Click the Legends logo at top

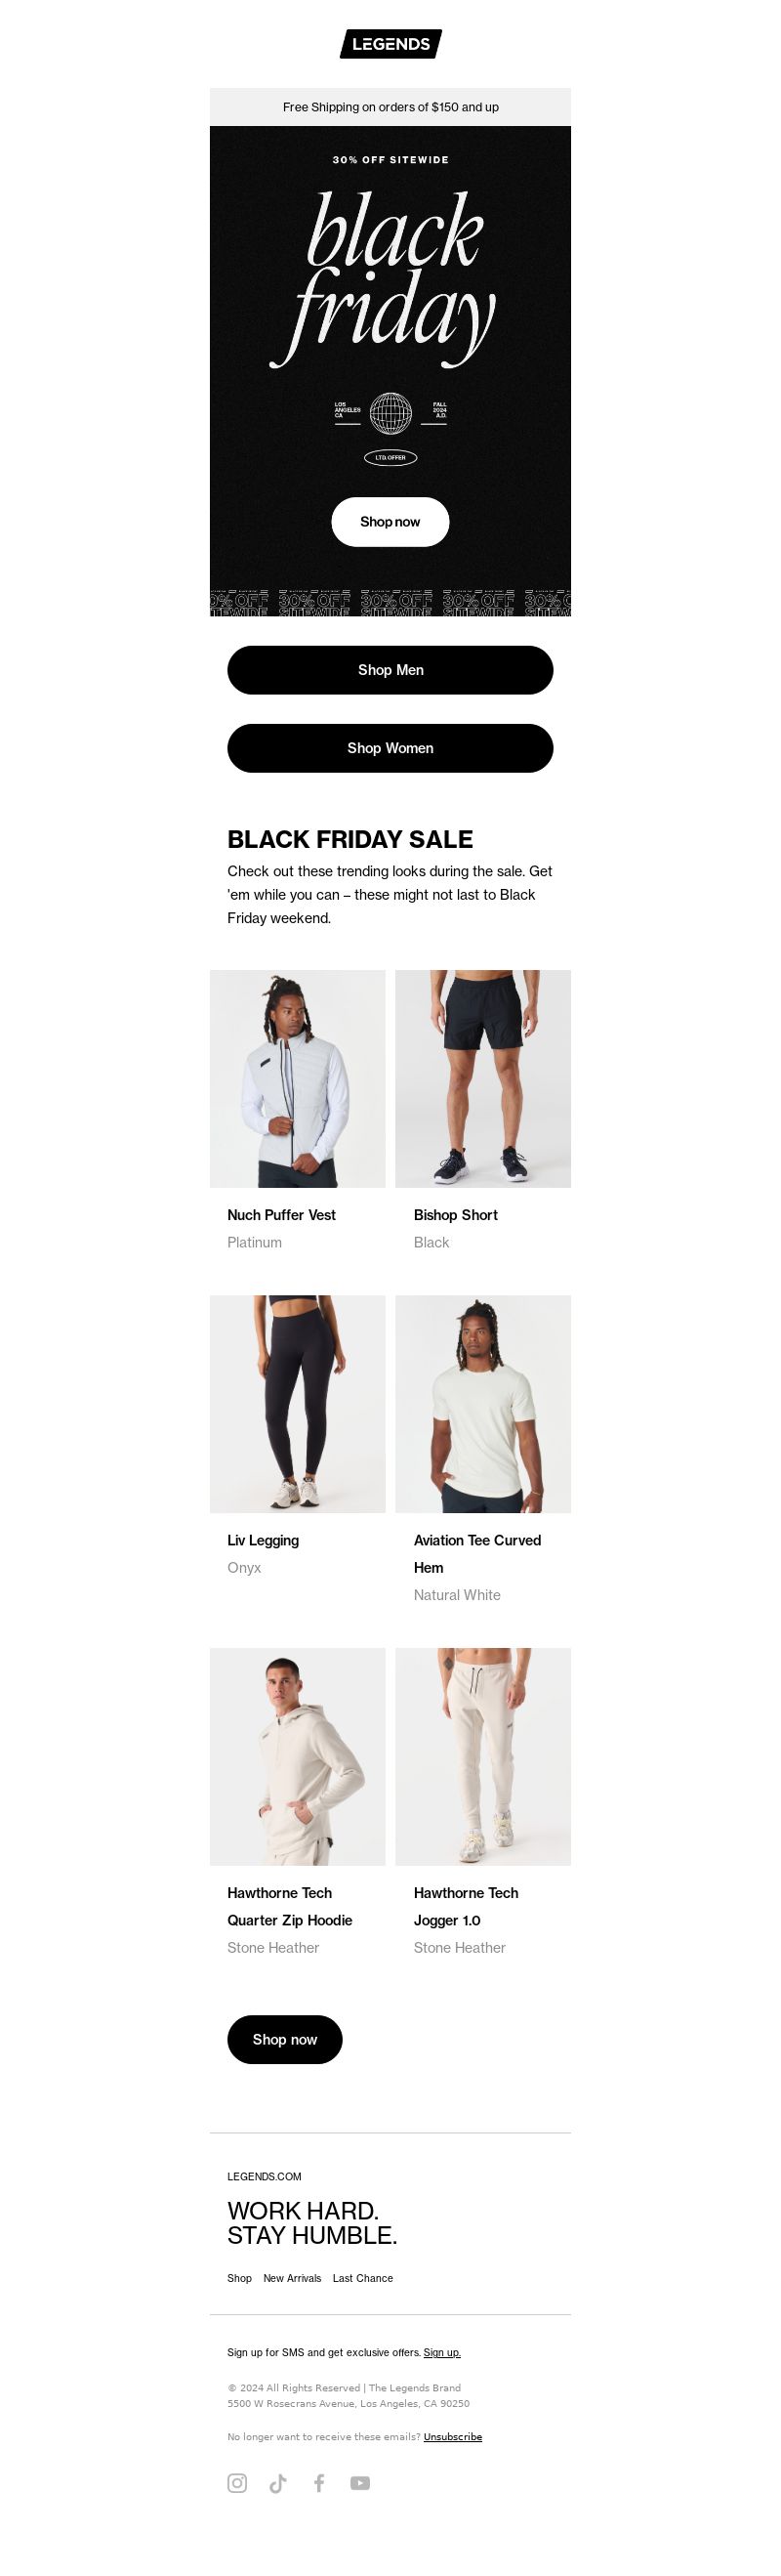[x=391, y=44]
